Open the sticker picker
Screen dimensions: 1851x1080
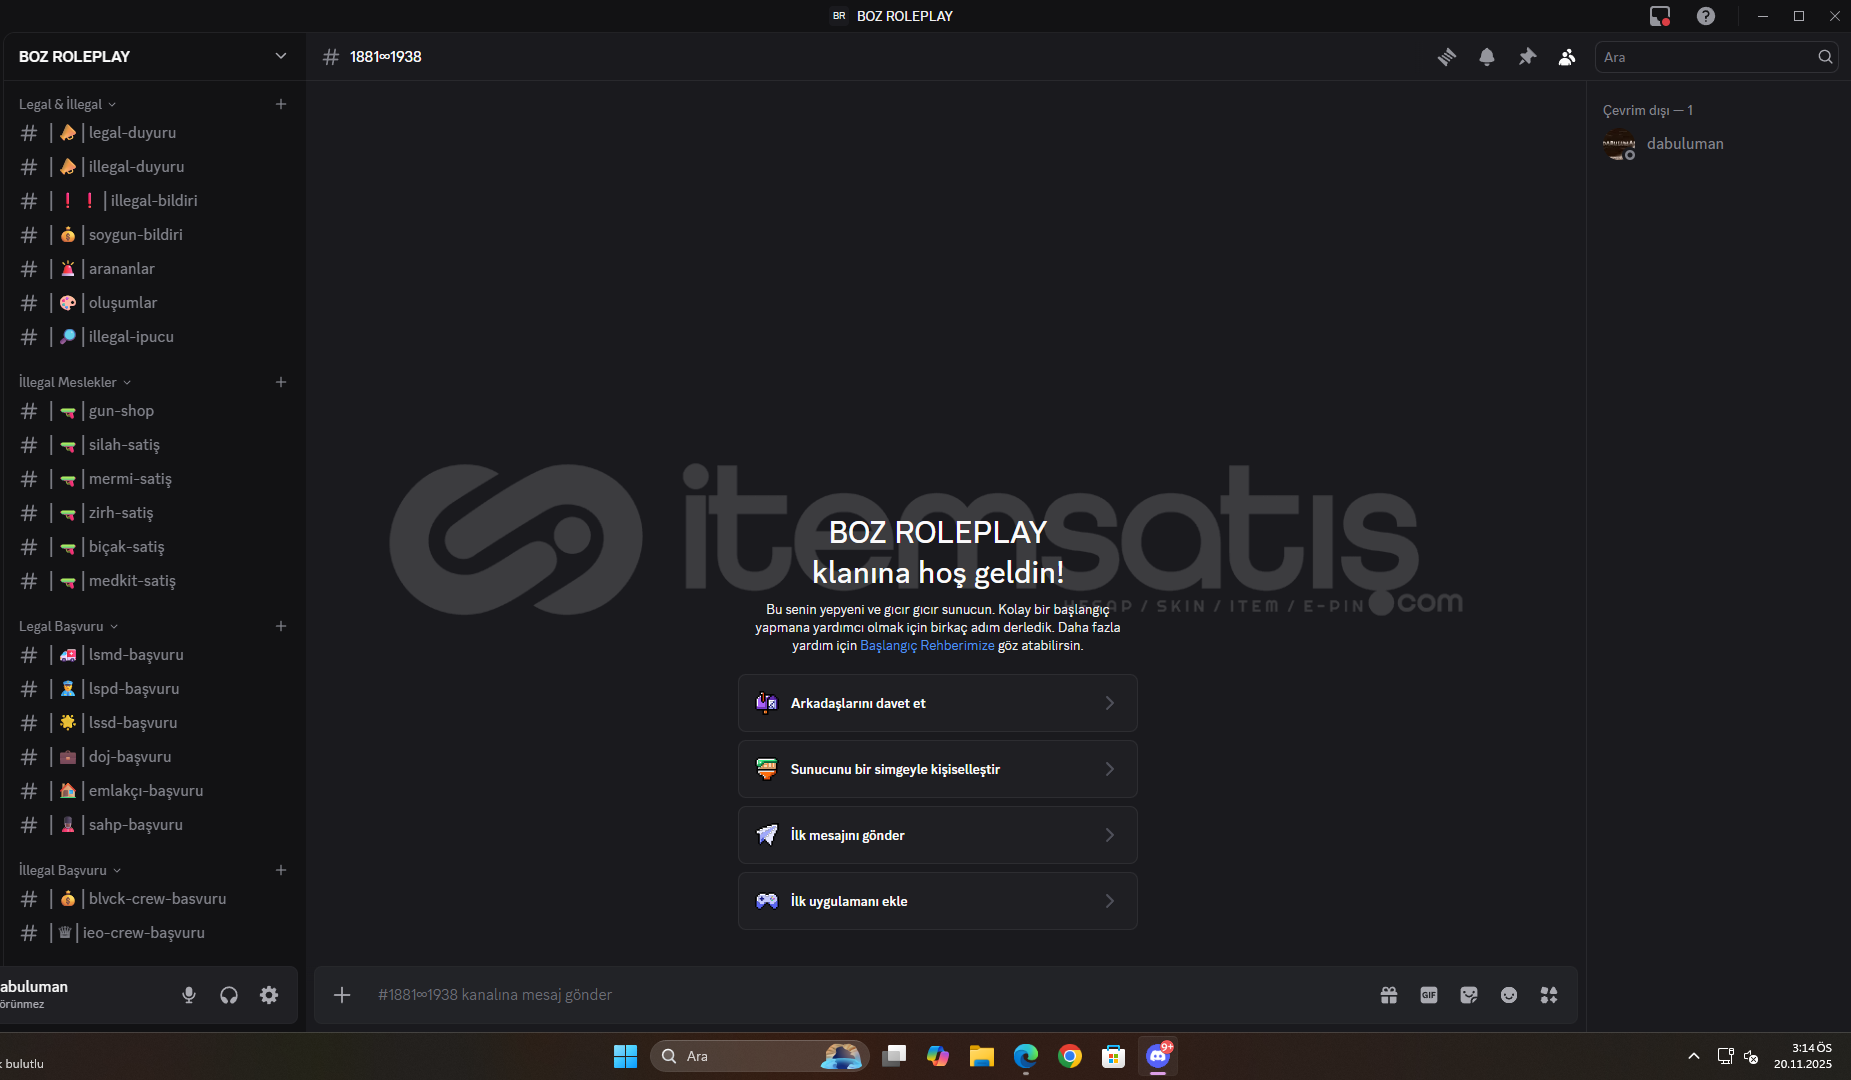click(x=1469, y=995)
